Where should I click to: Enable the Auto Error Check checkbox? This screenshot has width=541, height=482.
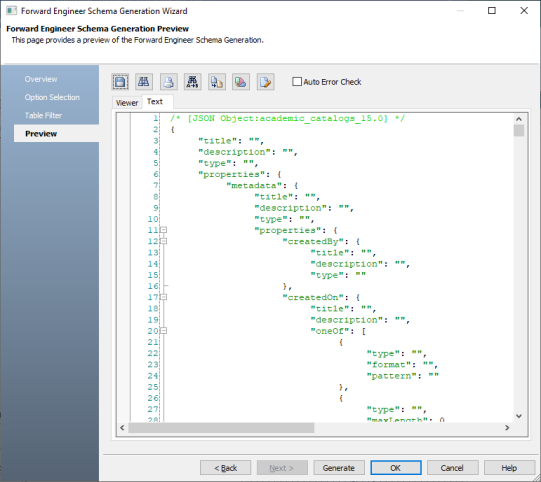coord(297,82)
